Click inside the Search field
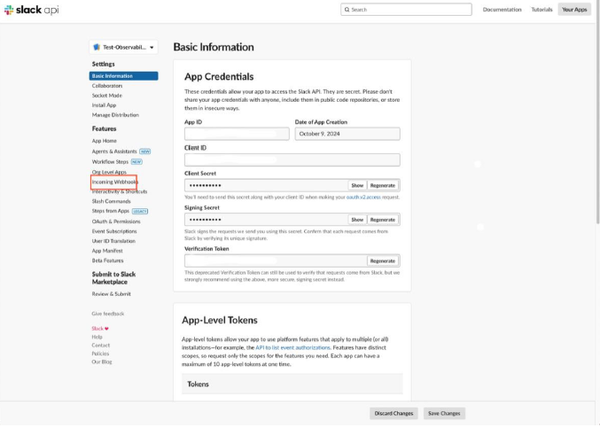The width and height of the screenshot is (600, 427). pyautogui.click(x=408, y=9)
